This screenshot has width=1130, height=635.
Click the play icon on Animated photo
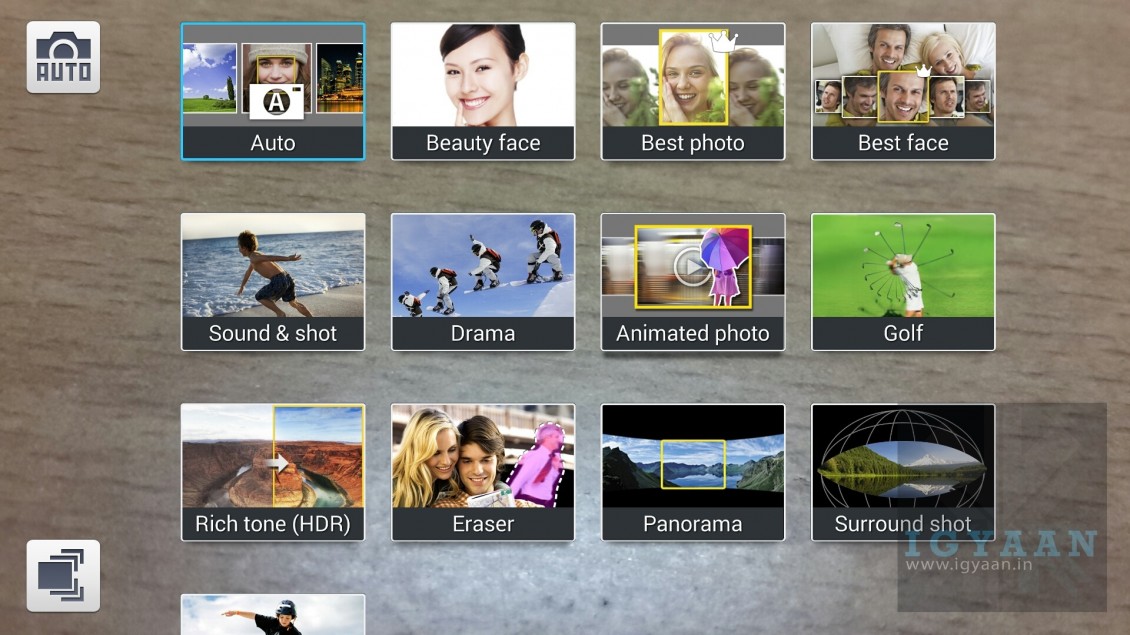tap(690, 266)
